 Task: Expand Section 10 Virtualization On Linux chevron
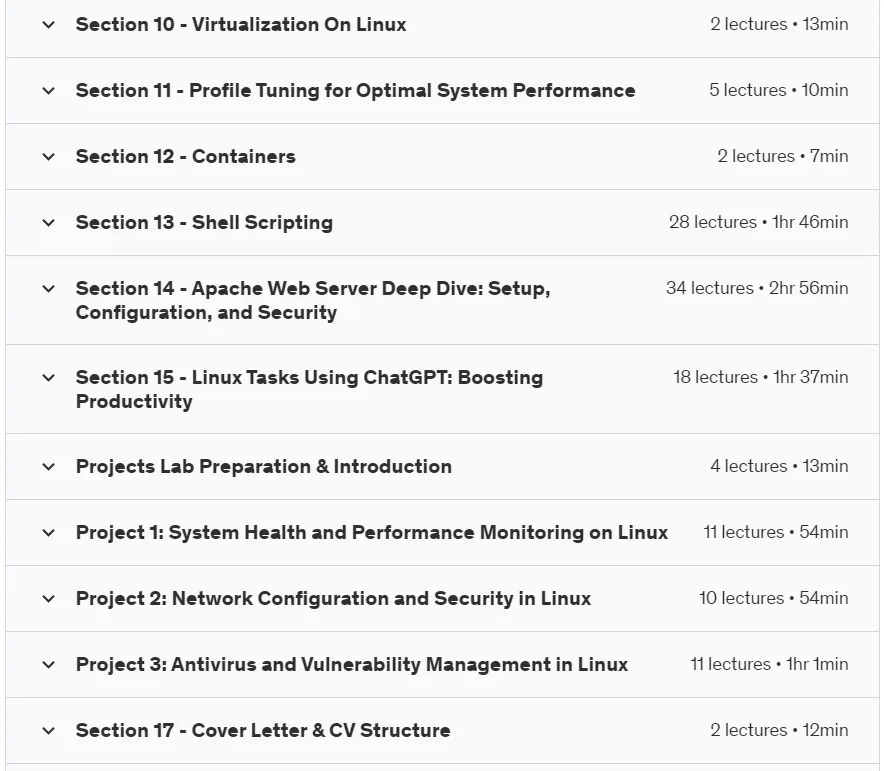[49, 25]
